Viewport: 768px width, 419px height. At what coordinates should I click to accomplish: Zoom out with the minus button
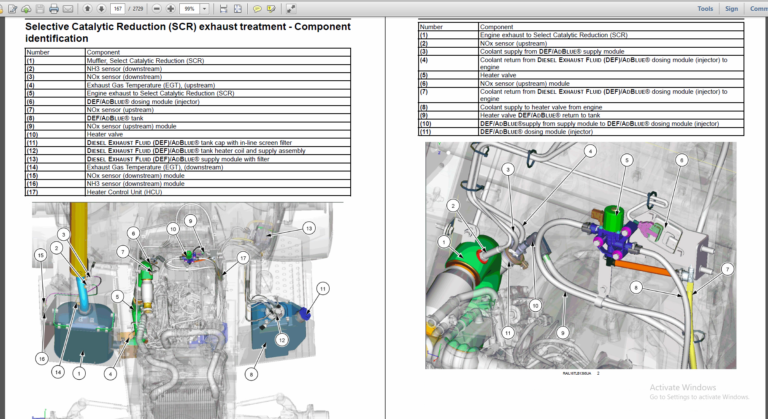tap(157, 9)
